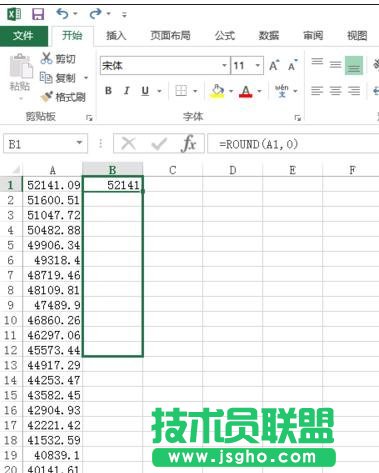
Task: Expand font color palette arrow
Action: pyautogui.click(x=259, y=91)
